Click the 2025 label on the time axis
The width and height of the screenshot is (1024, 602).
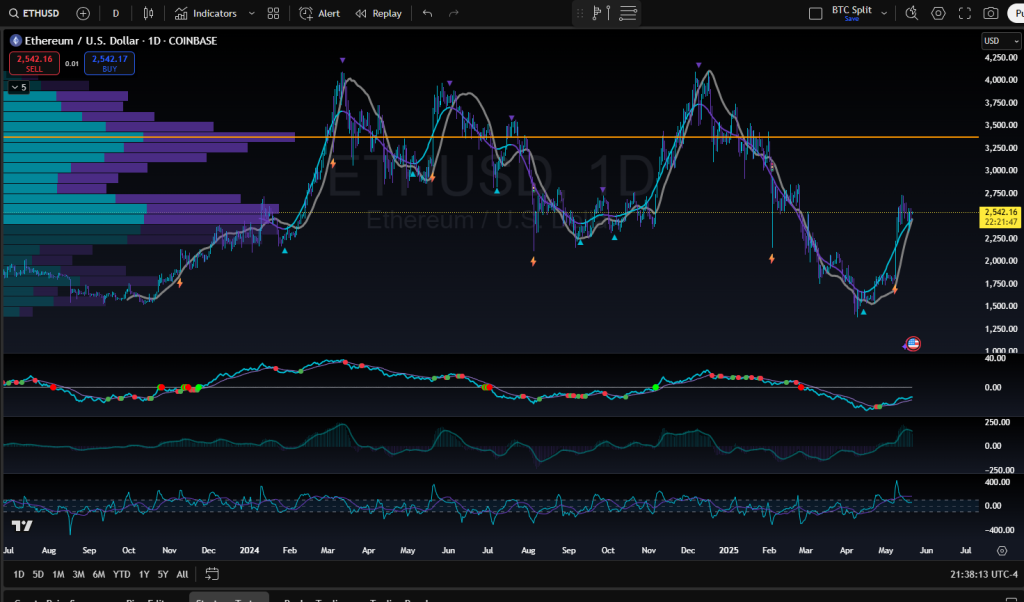pos(728,550)
